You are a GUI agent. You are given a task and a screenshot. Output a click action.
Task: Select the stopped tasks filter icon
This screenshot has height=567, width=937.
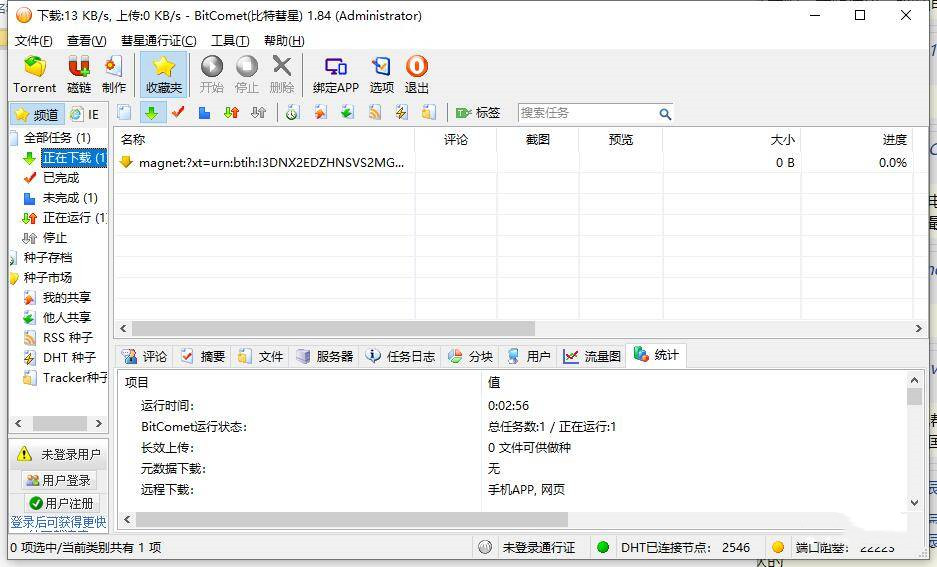point(258,112)
